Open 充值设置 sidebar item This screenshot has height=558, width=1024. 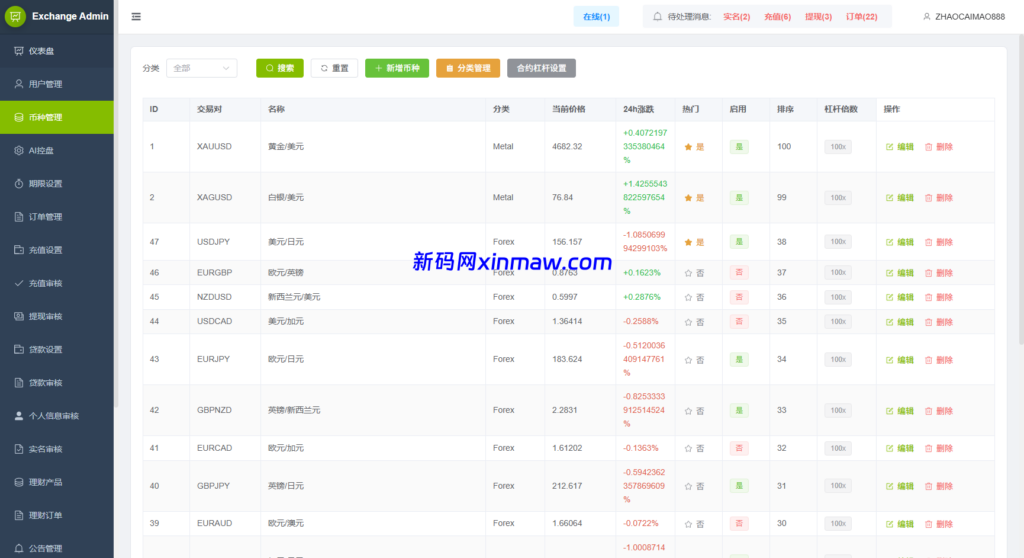click(57, 250)
